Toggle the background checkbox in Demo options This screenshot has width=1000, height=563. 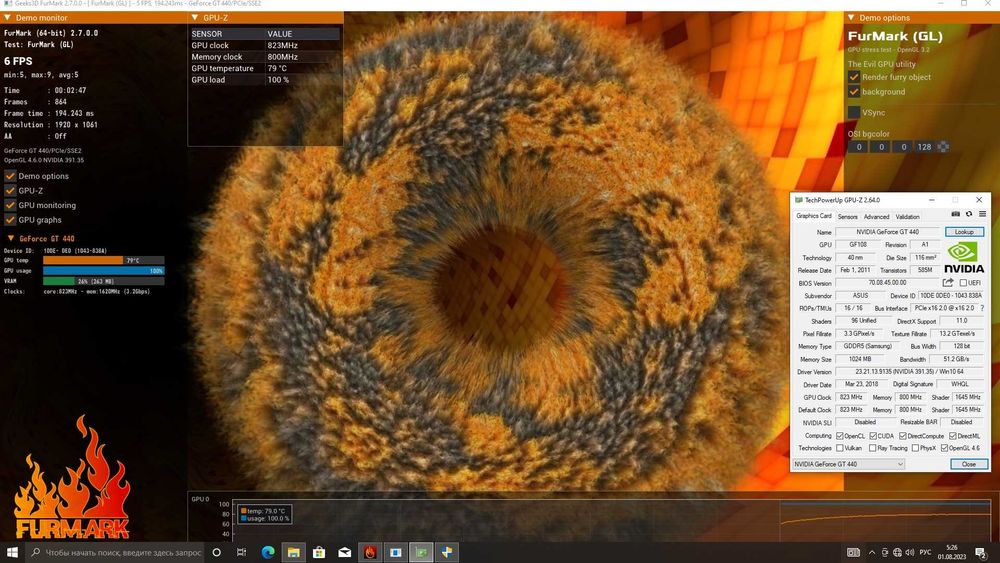(x=854, y=92)
